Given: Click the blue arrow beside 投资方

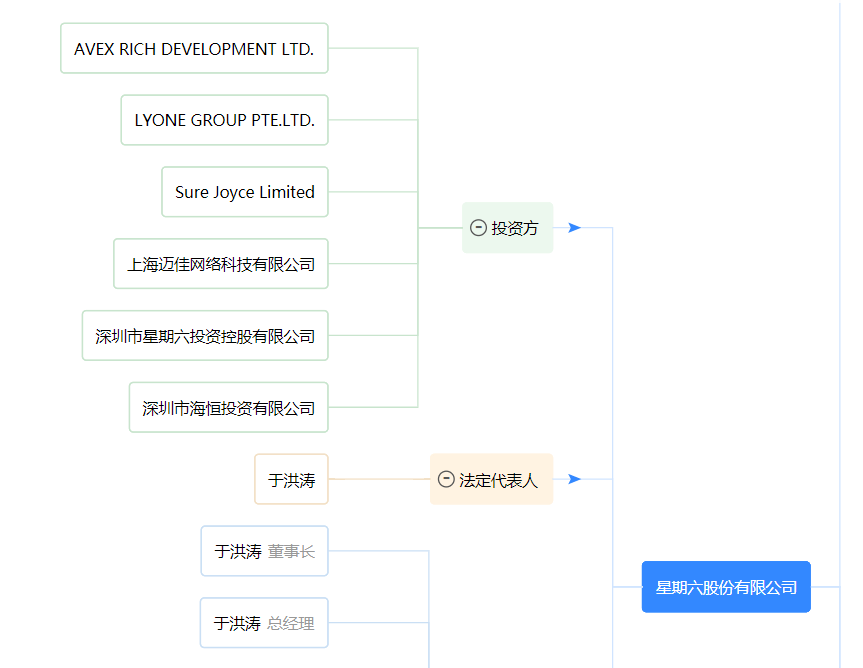Looking at the screenshot, I should pyautogui.click(x=574, y=227).
